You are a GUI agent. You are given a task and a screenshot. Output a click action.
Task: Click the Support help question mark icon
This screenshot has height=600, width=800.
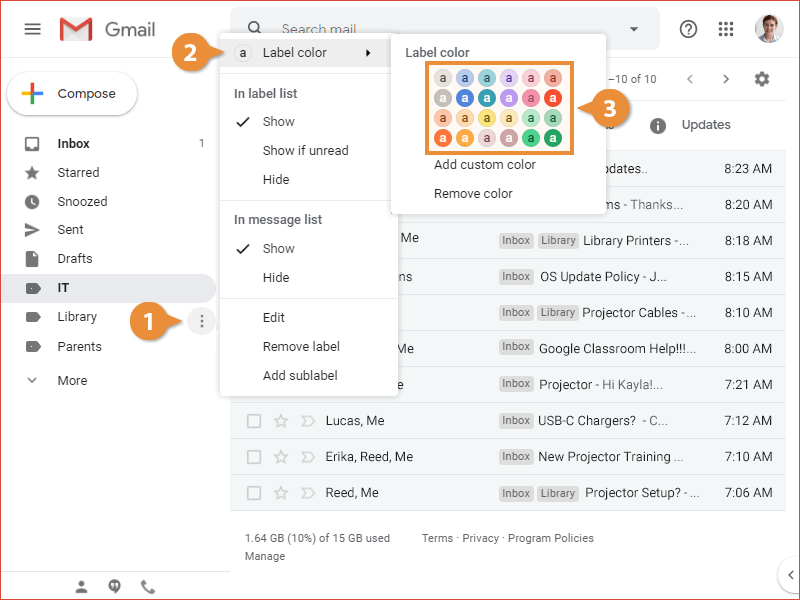click(x=688, y=29)
